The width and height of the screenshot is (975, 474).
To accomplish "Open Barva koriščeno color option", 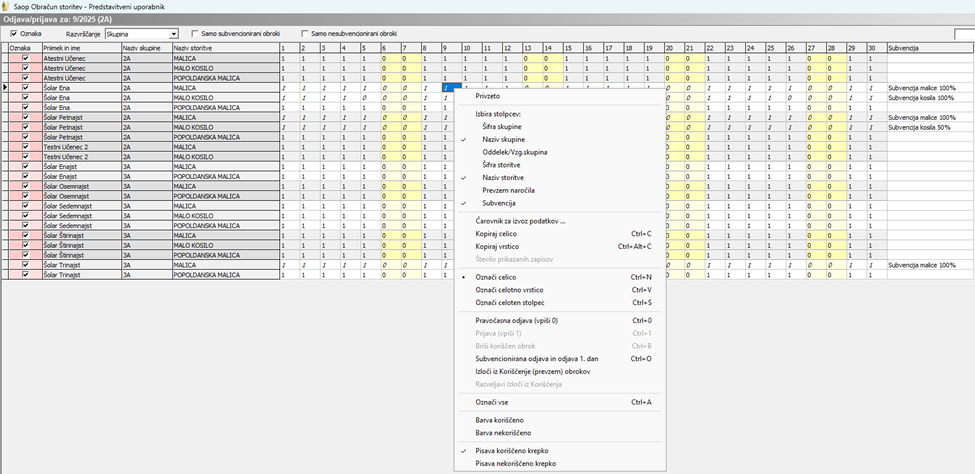I will point(499,421).
